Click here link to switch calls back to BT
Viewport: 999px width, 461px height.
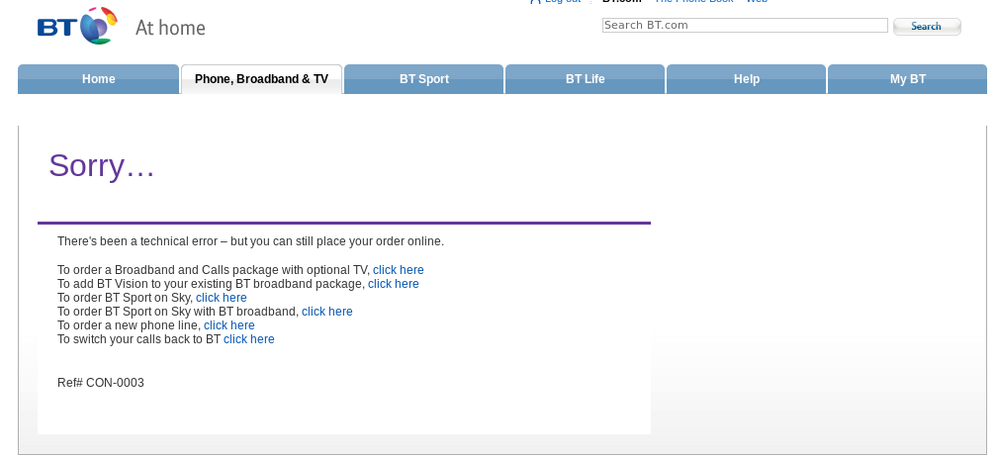pos(248,339)
